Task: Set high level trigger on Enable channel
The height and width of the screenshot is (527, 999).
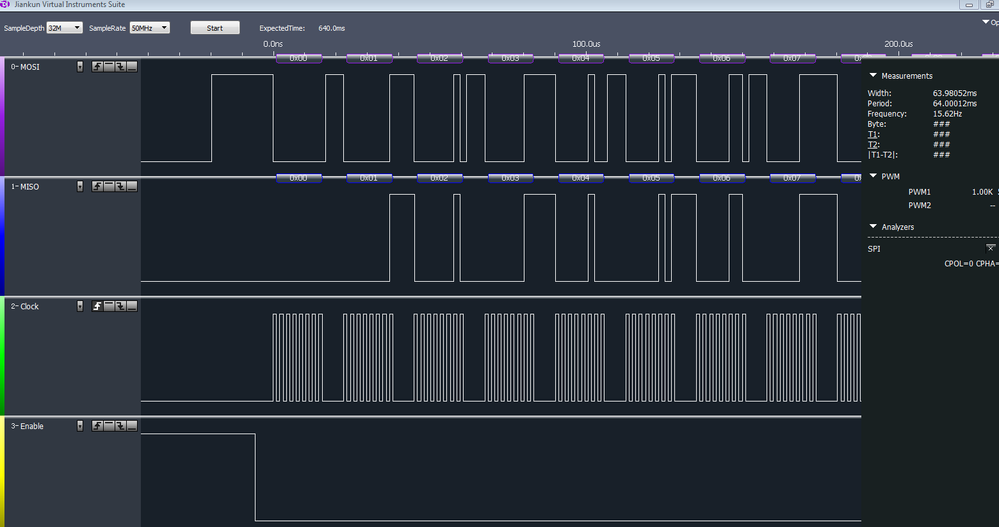Action: coord(109,426)
